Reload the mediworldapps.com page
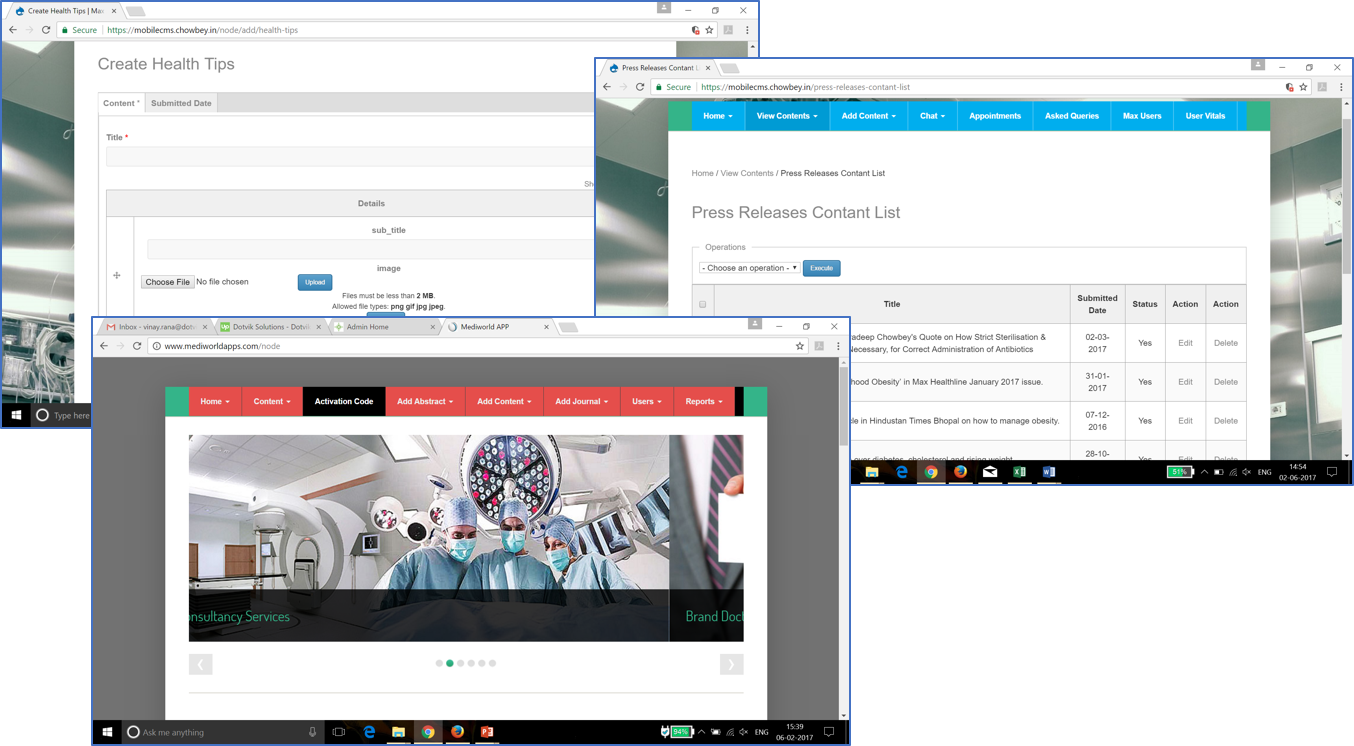The width and height of the screenshot is (1354, 746). click(137, 346)
